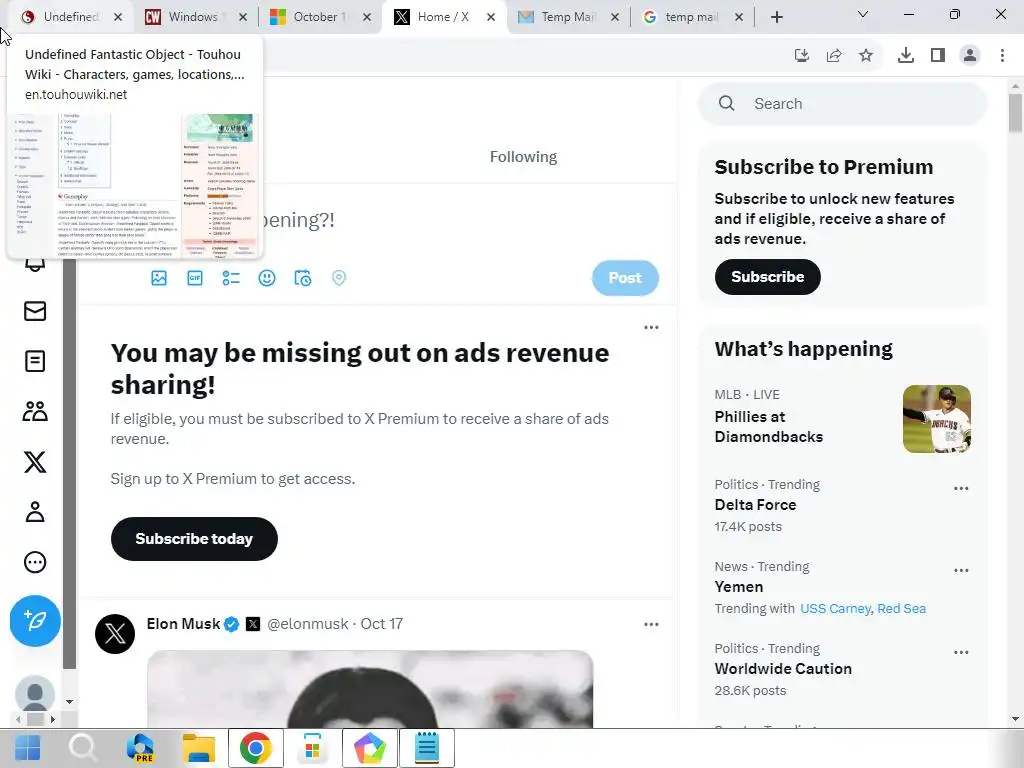
Task: Open Premium via the X sidebar icon
Action: [35, 462]
